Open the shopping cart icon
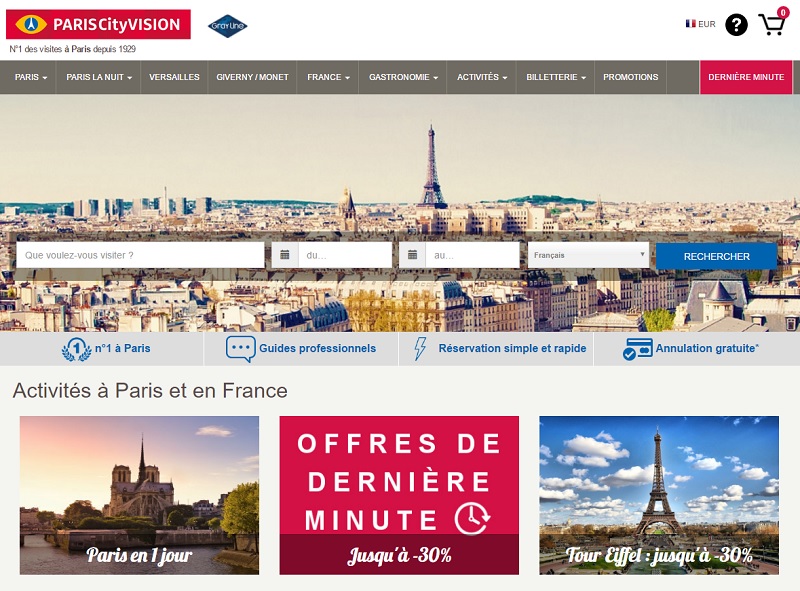Viewport: 800px width, 591px height. click(772, 24)
